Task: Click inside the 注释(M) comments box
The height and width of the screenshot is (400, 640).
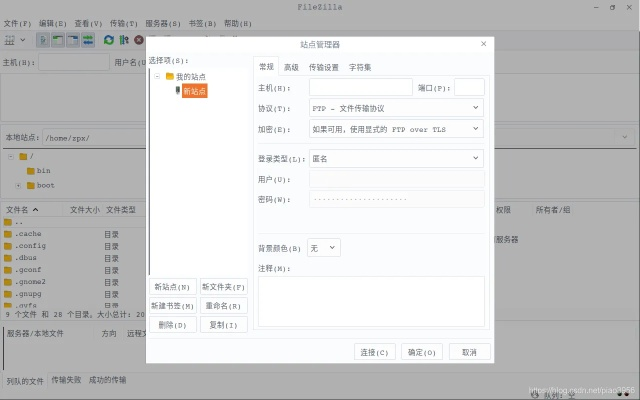Action: [371, 301]
